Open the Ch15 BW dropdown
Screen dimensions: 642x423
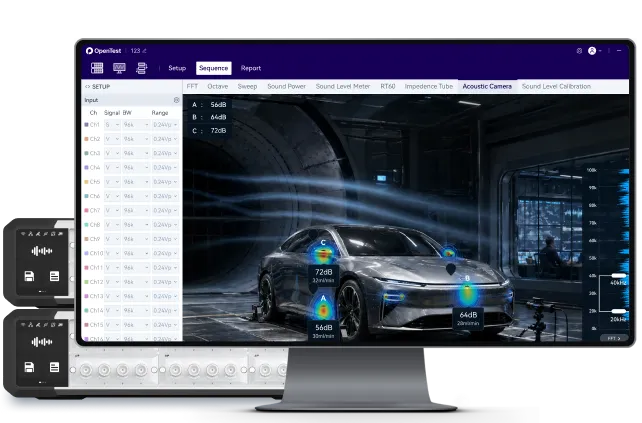tap(136, 325)
